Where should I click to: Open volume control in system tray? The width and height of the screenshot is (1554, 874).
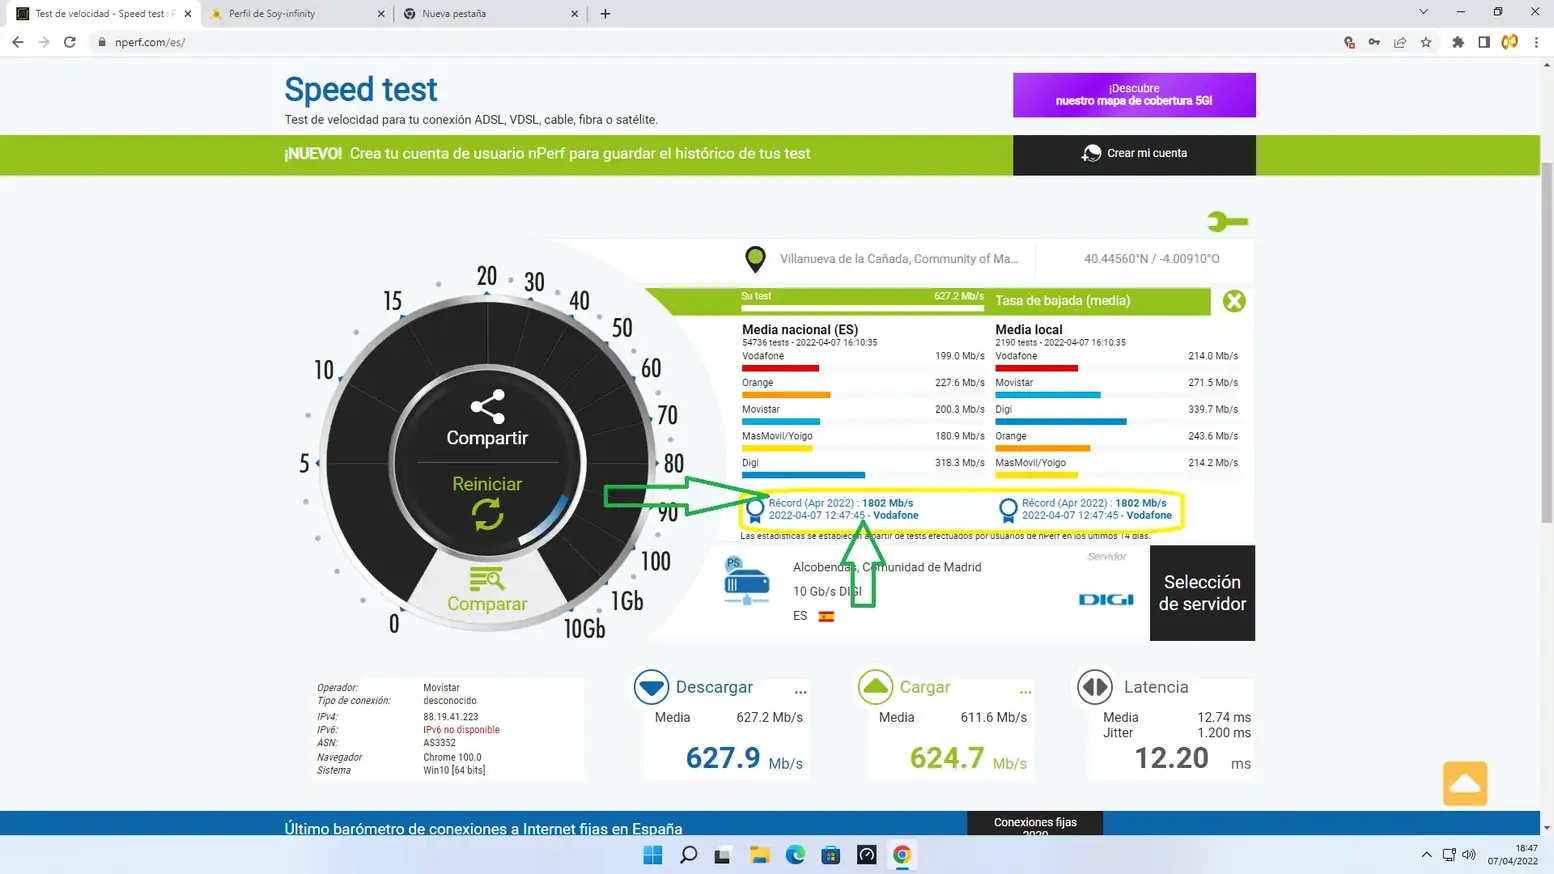pos(1469,855)
